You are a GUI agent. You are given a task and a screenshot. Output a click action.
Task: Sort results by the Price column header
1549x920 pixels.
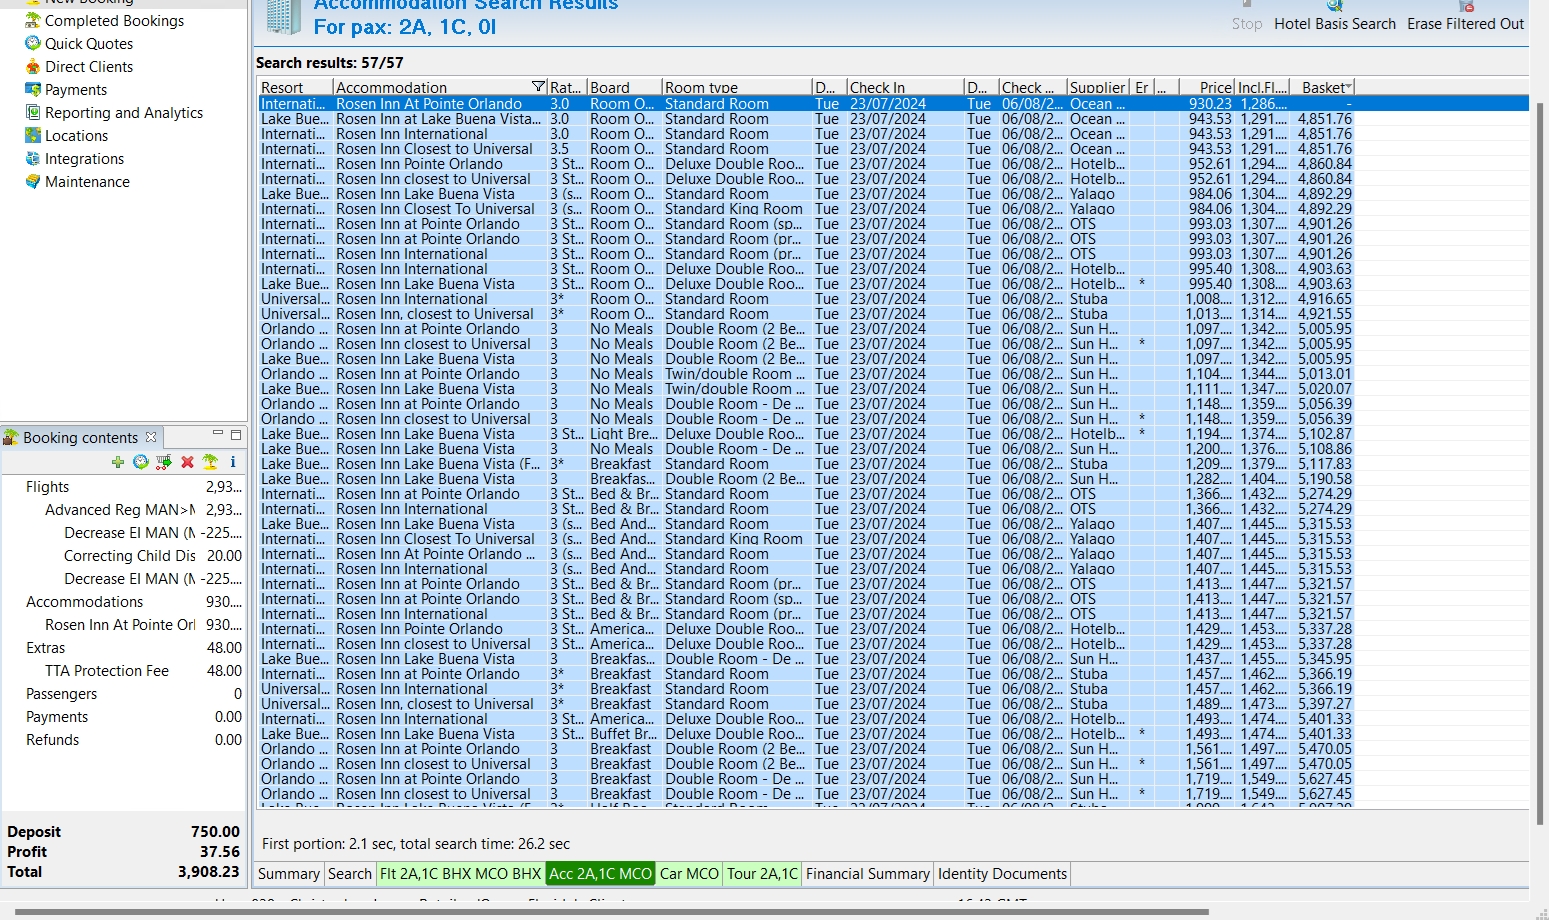tap(1207, 87)
